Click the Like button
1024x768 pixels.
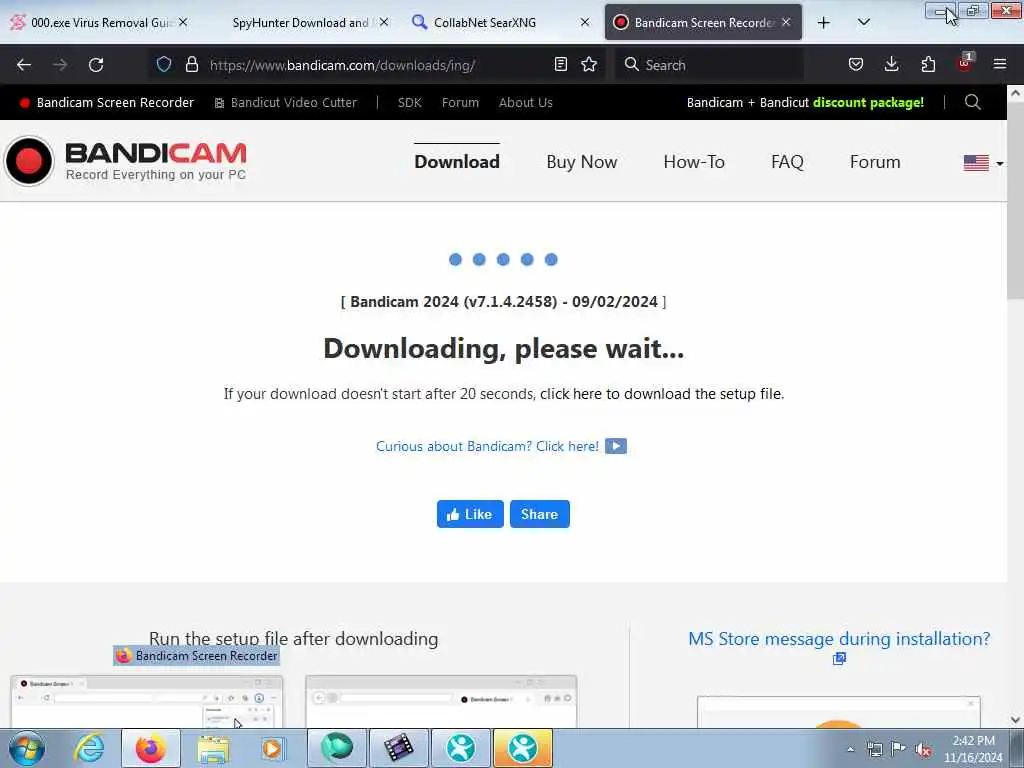[470, 514]
